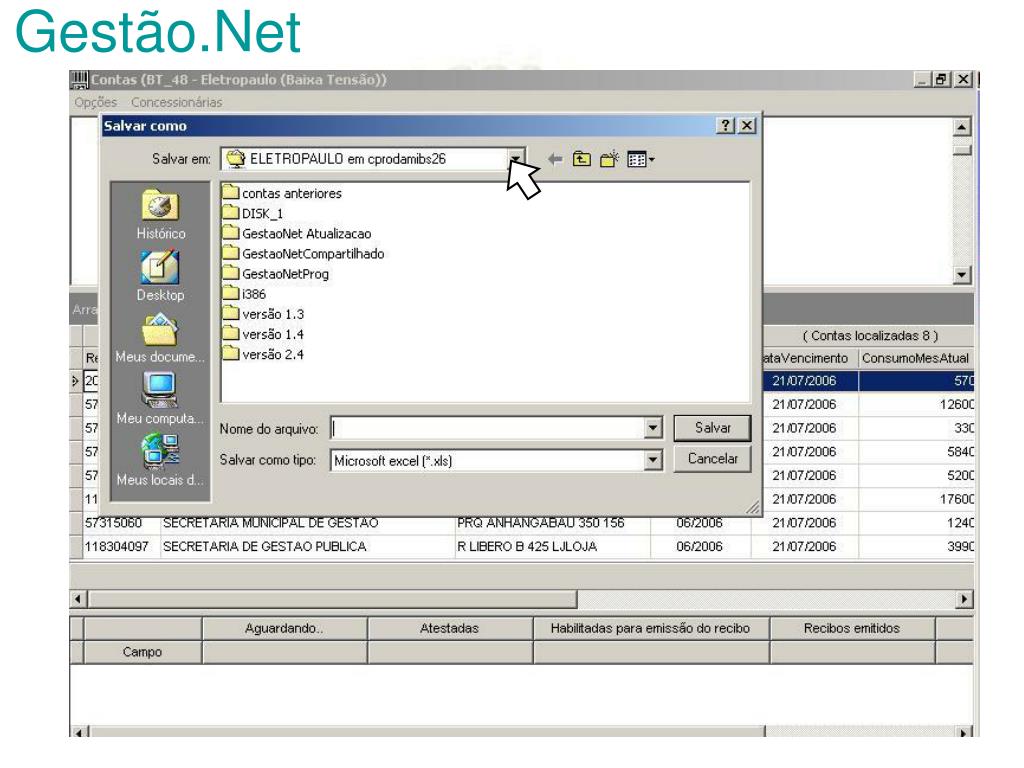
Task: Select the i386 folder
Action: coord(244,294)
